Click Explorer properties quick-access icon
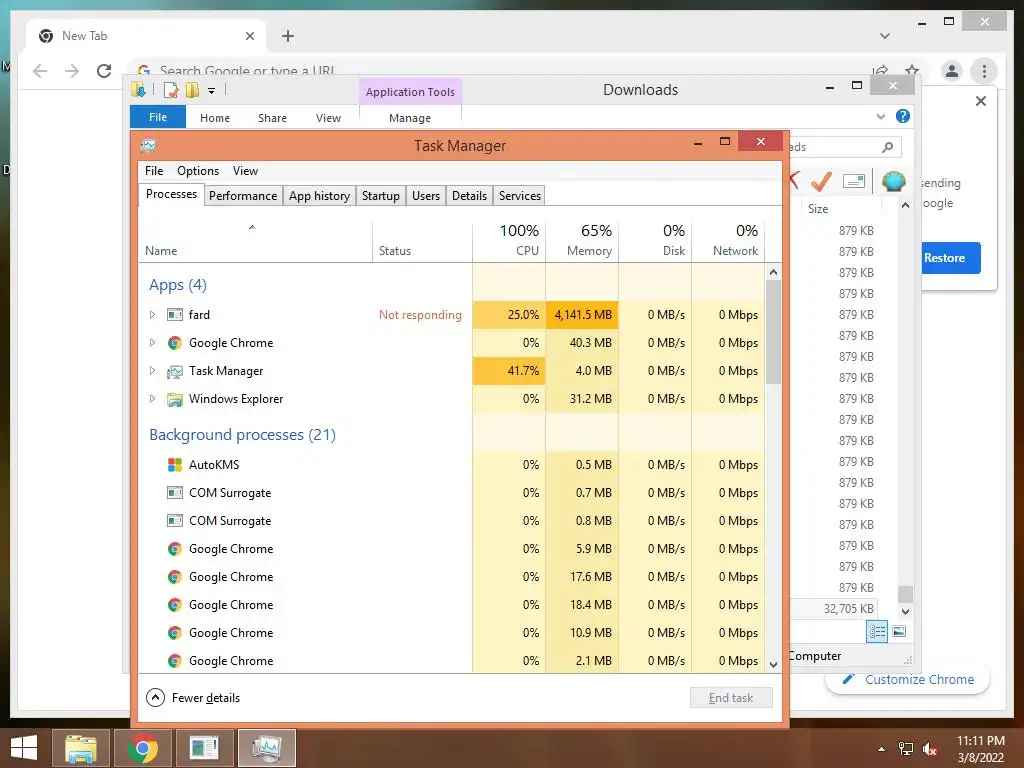Image resolution: width=1024 pixels, height=768 pixels. [170, 90]
